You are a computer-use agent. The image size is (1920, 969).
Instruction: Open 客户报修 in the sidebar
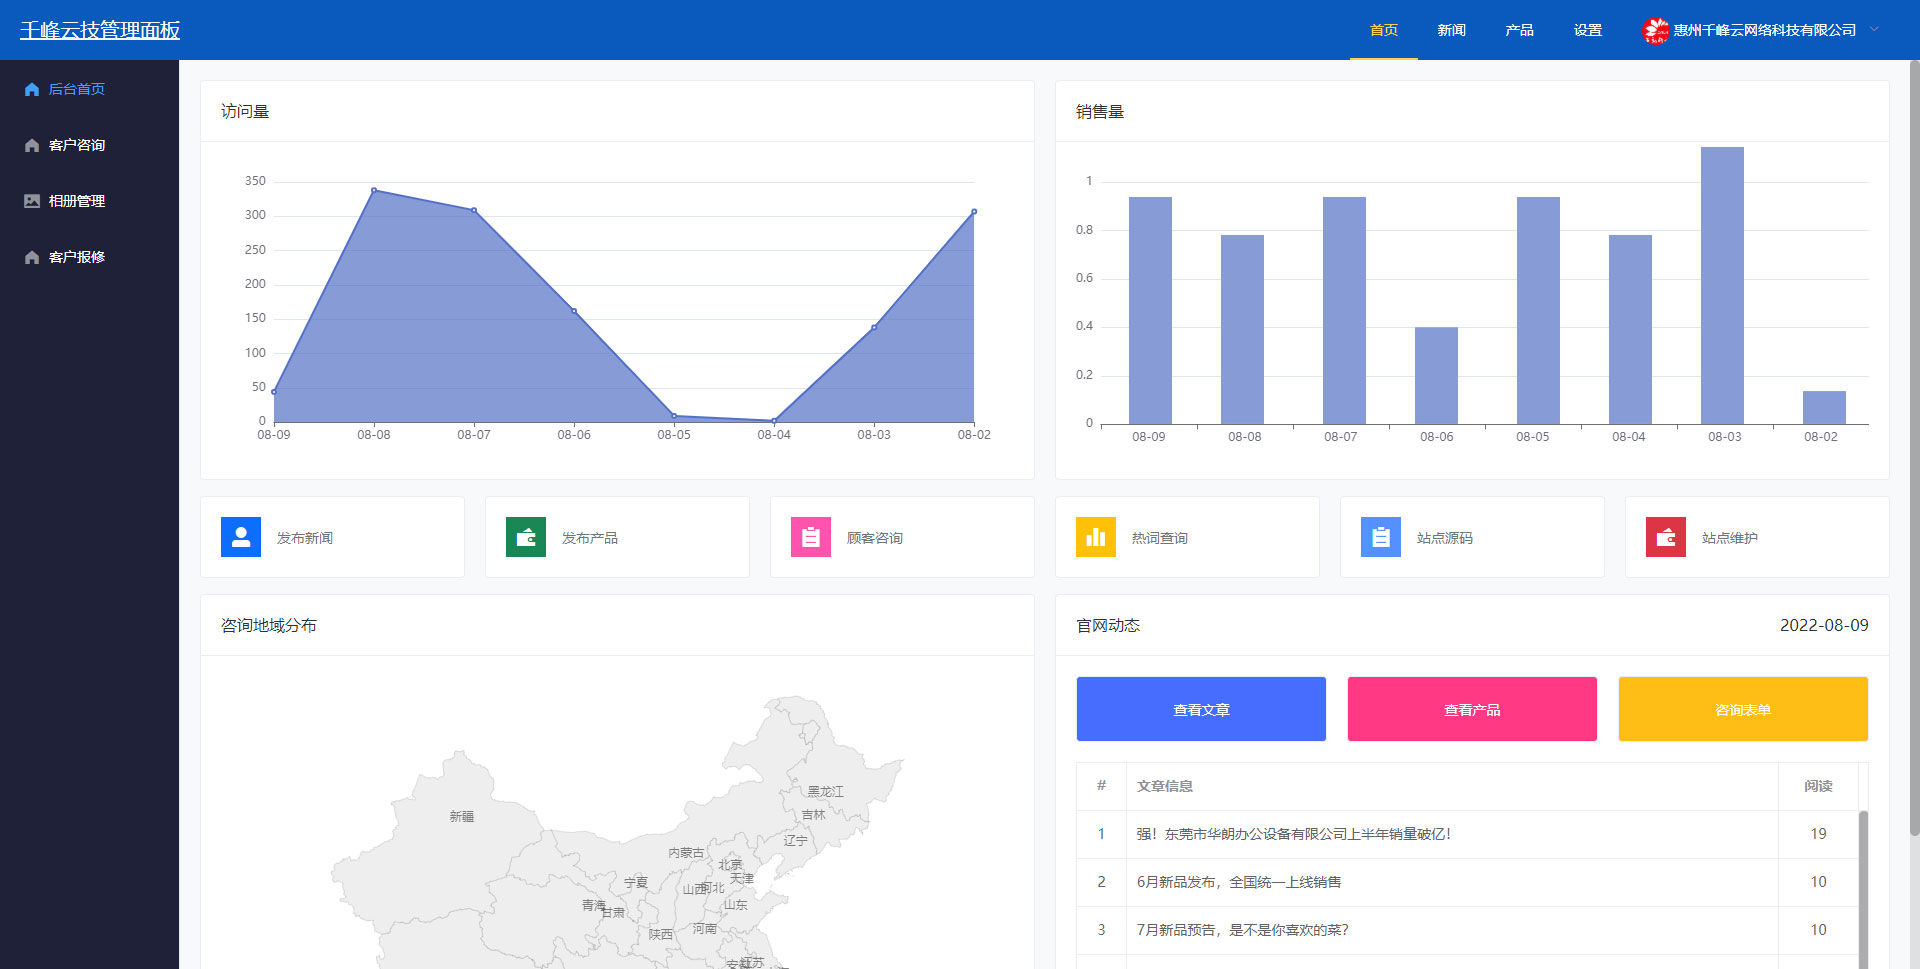(77, 257)
